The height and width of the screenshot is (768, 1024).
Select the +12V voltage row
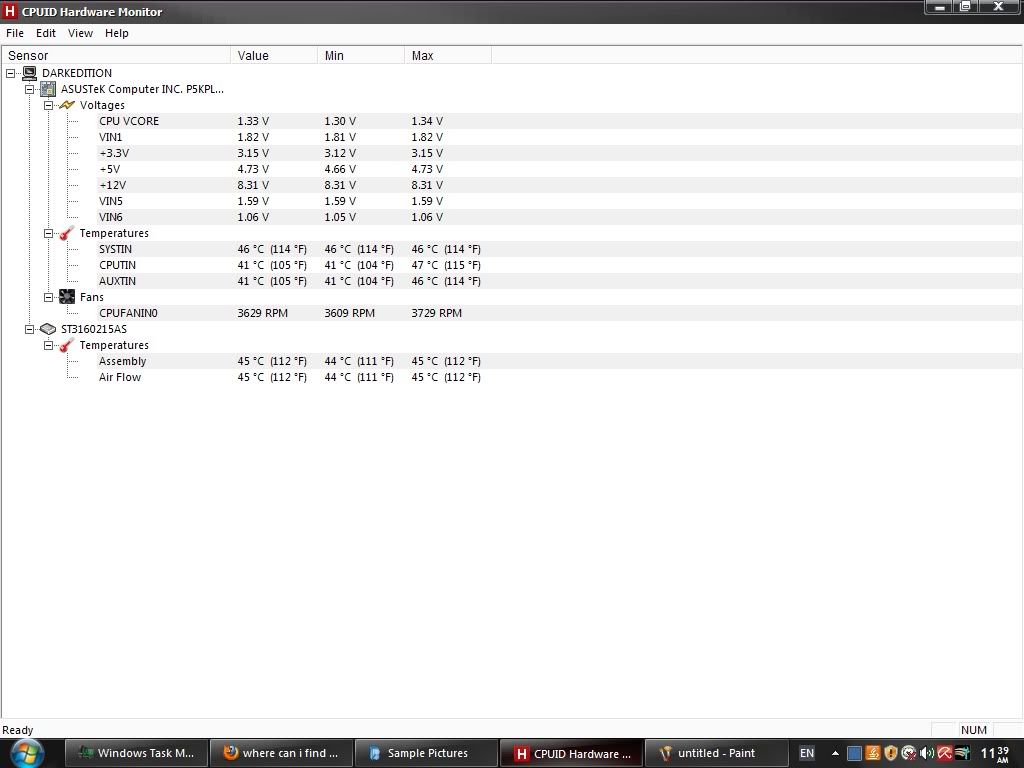560,185
